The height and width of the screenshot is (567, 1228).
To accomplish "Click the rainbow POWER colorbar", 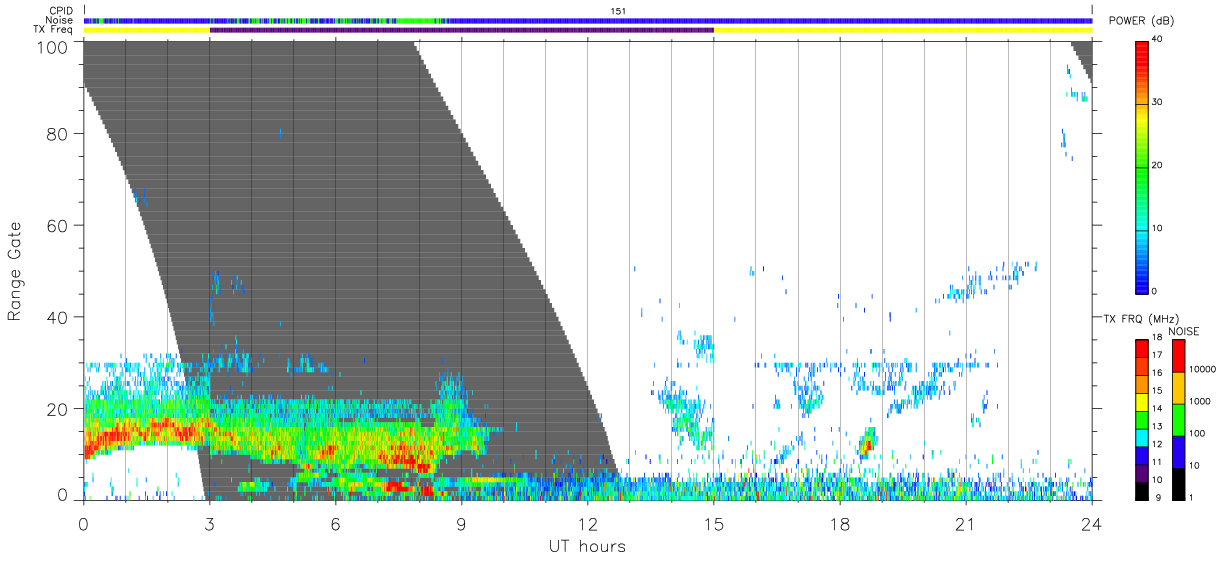I will (1142, 167).
